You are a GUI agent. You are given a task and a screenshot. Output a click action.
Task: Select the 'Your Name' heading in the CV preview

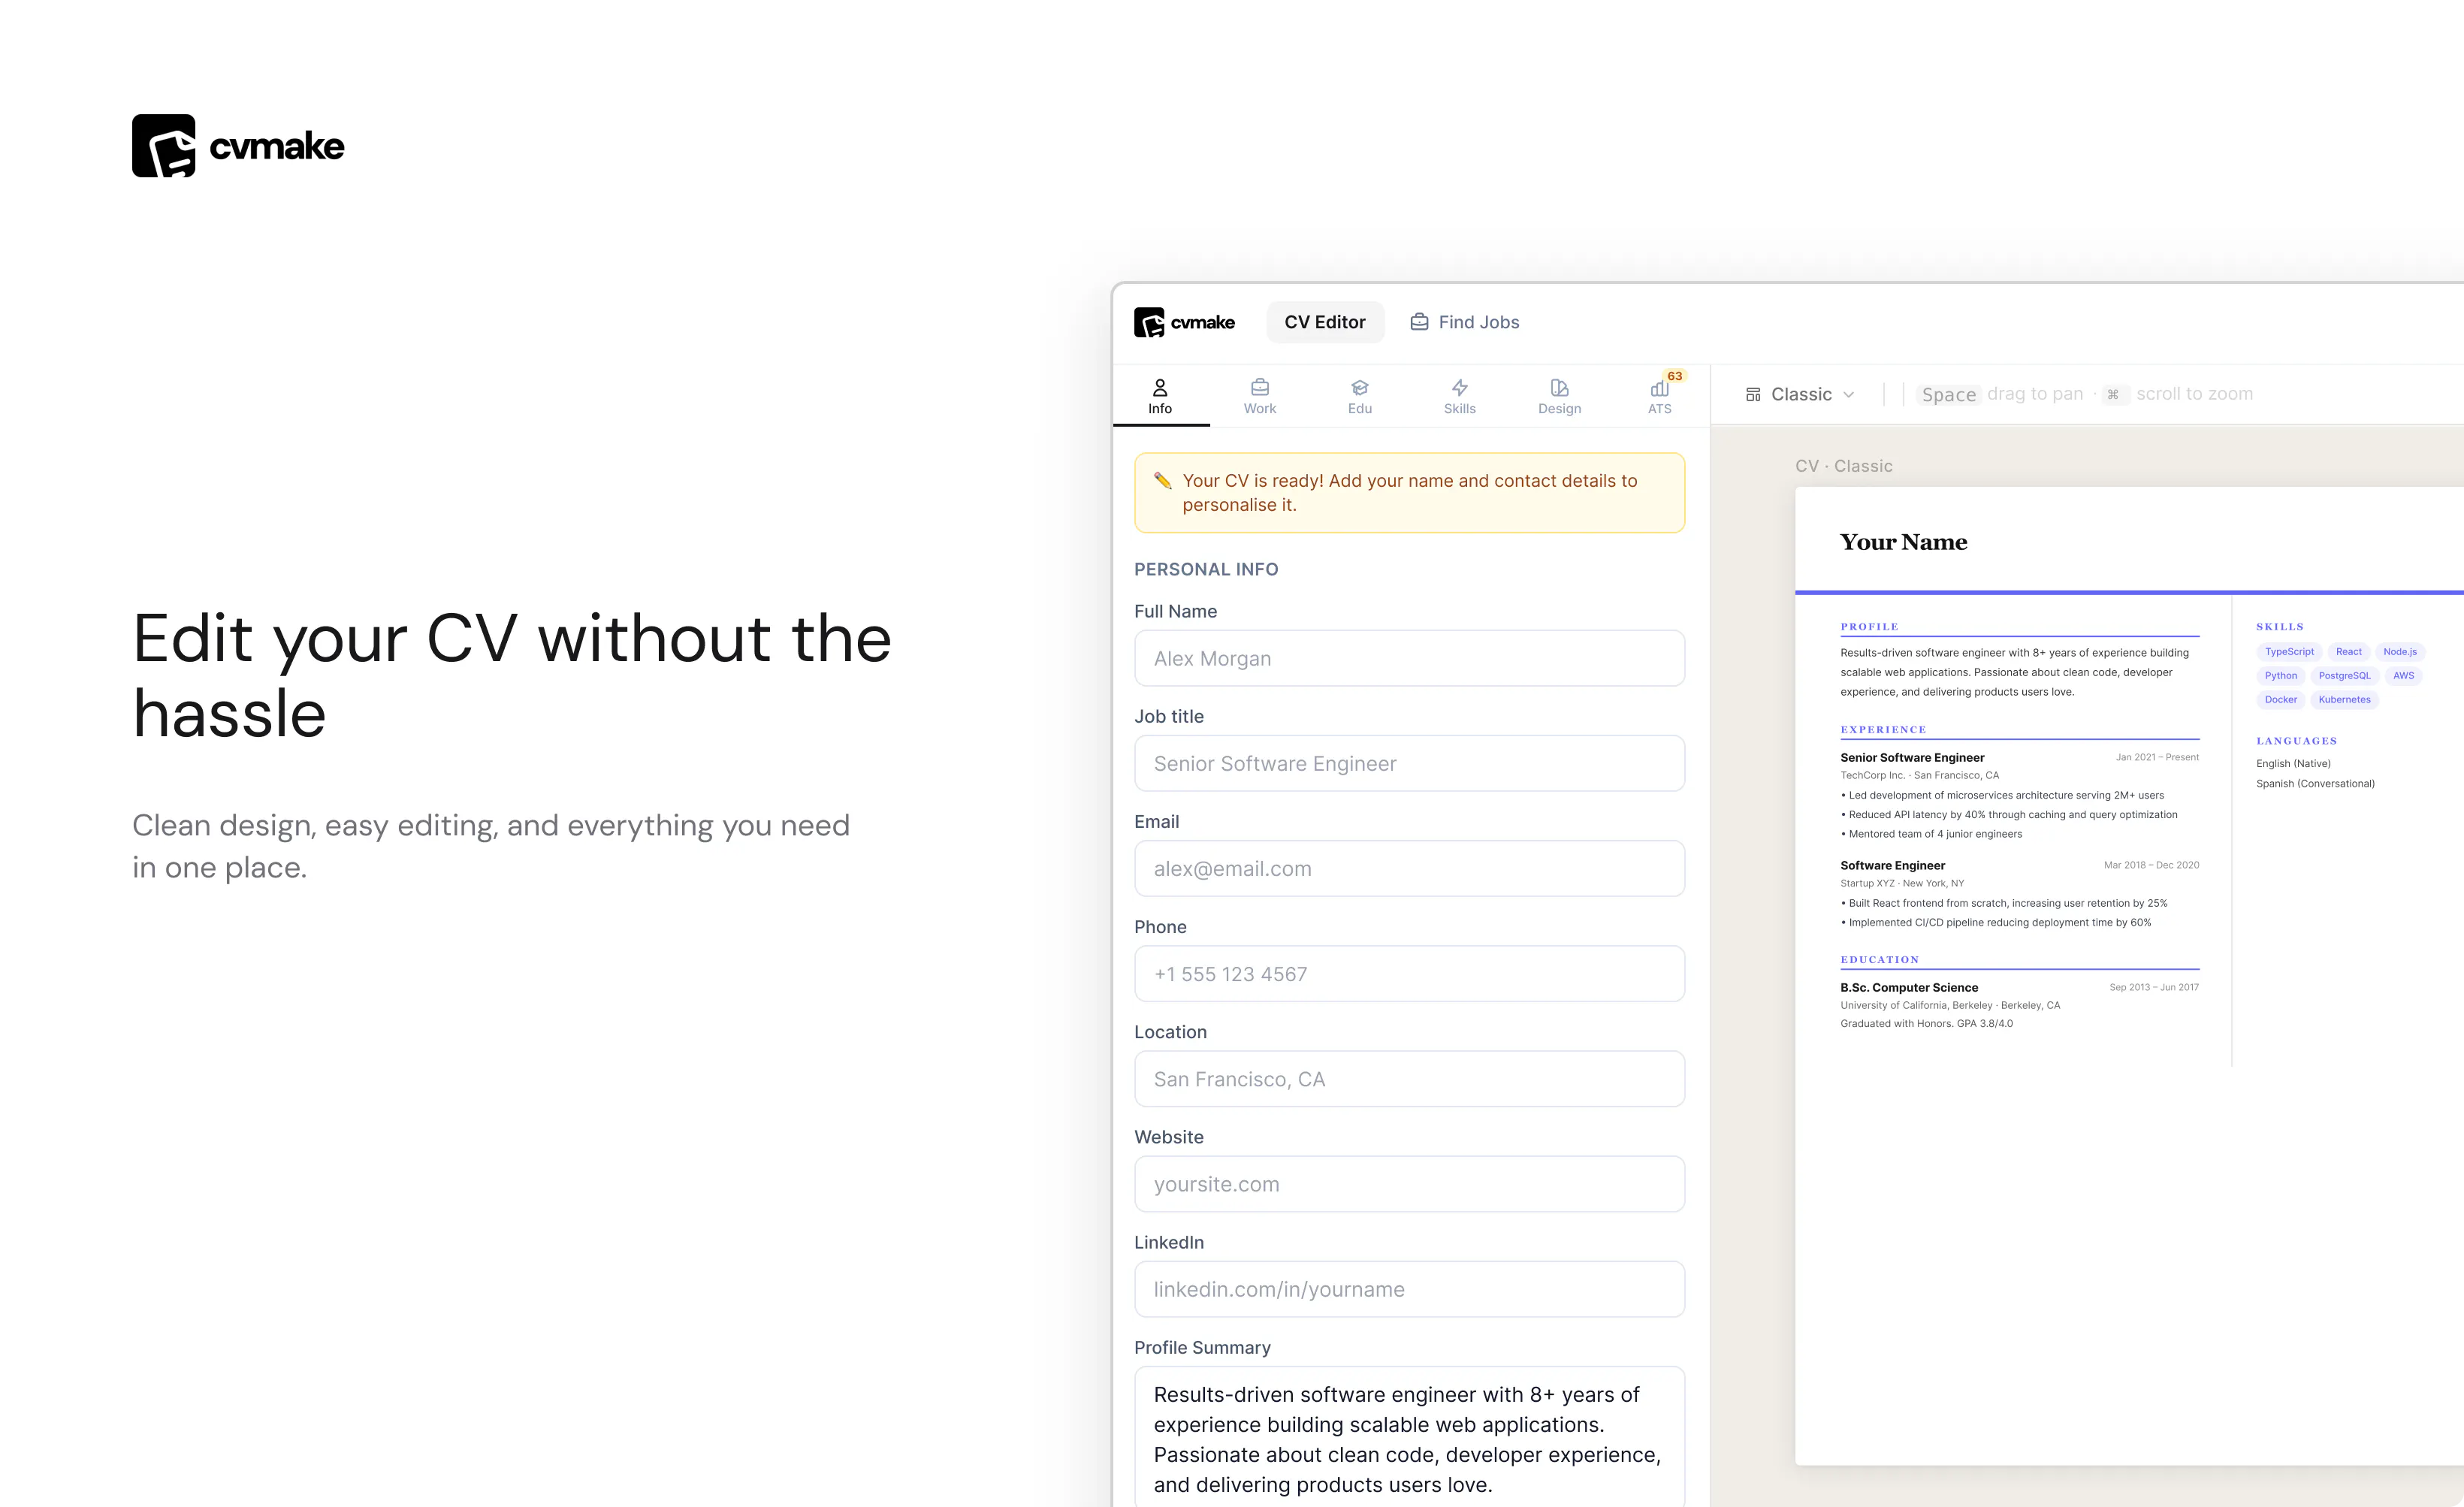[x=1903, y=542]
